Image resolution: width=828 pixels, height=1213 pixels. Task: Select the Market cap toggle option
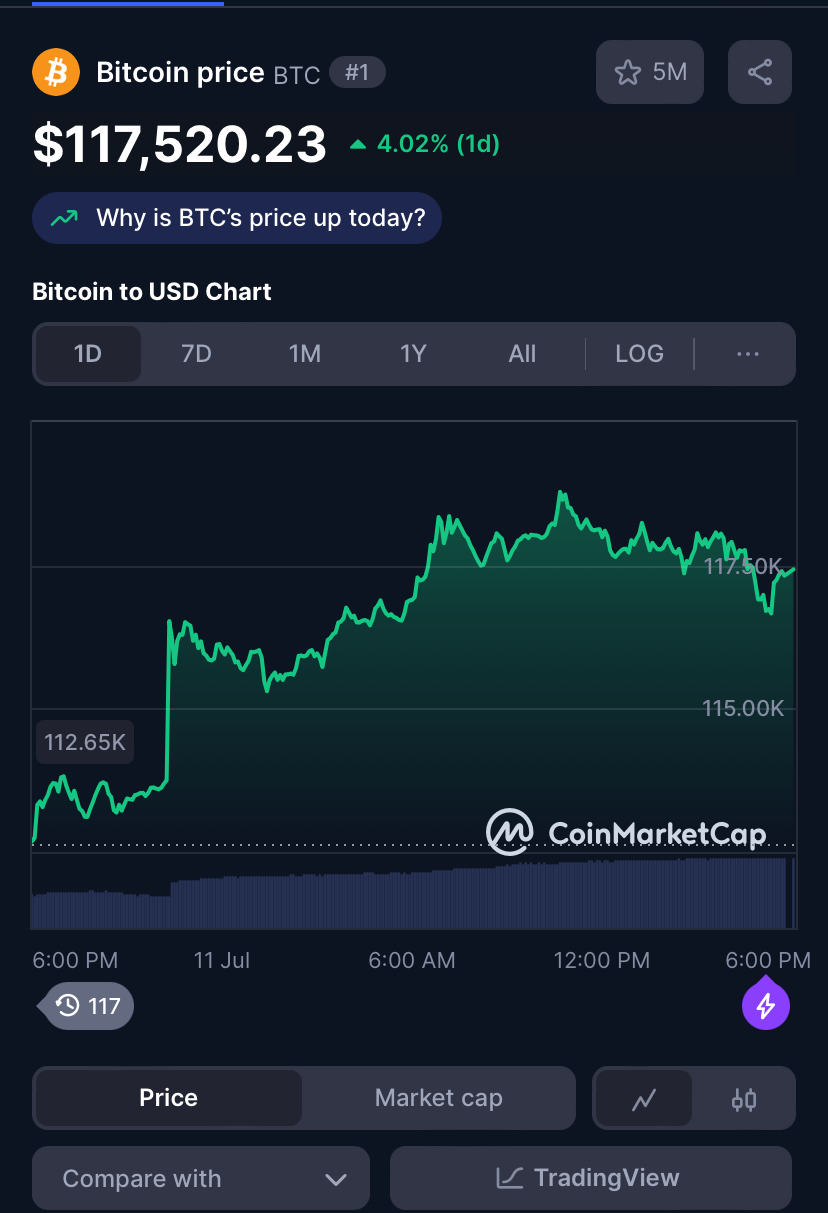pos(438,1098)
